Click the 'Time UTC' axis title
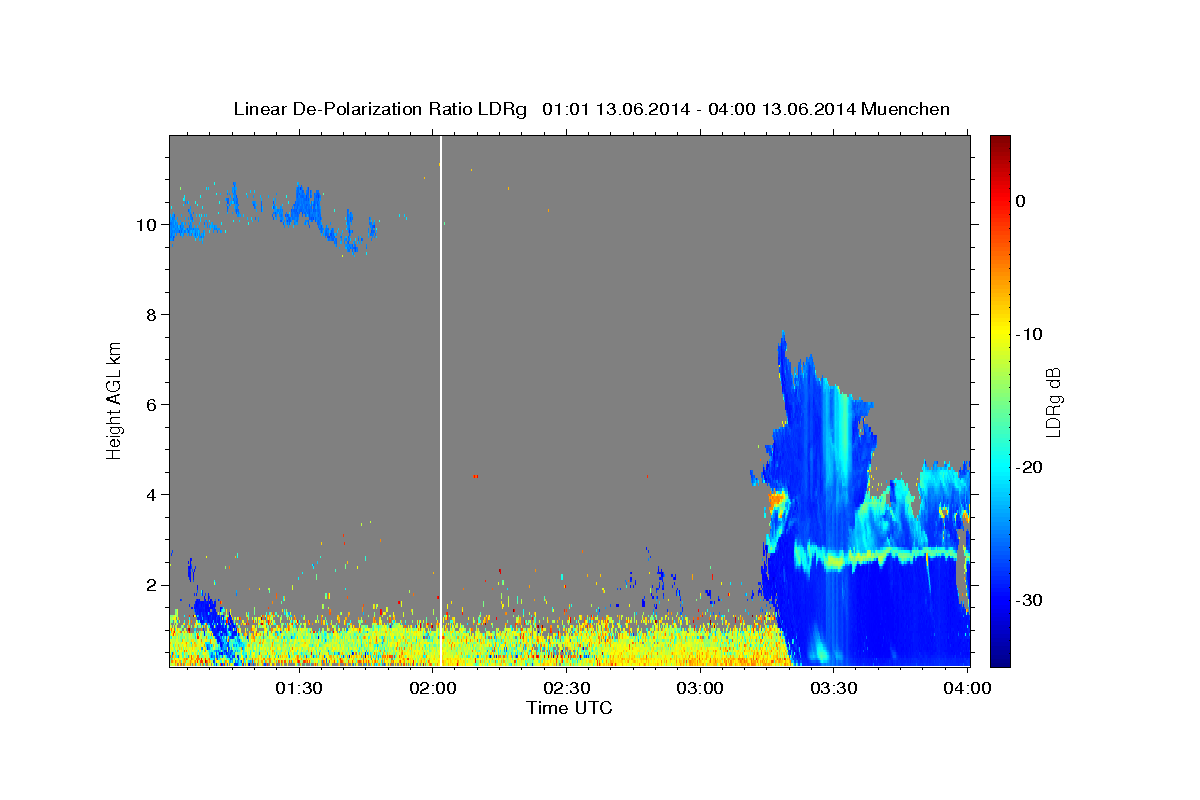The height and width of the screenshot is (800, 1200). tap(569, 708)
